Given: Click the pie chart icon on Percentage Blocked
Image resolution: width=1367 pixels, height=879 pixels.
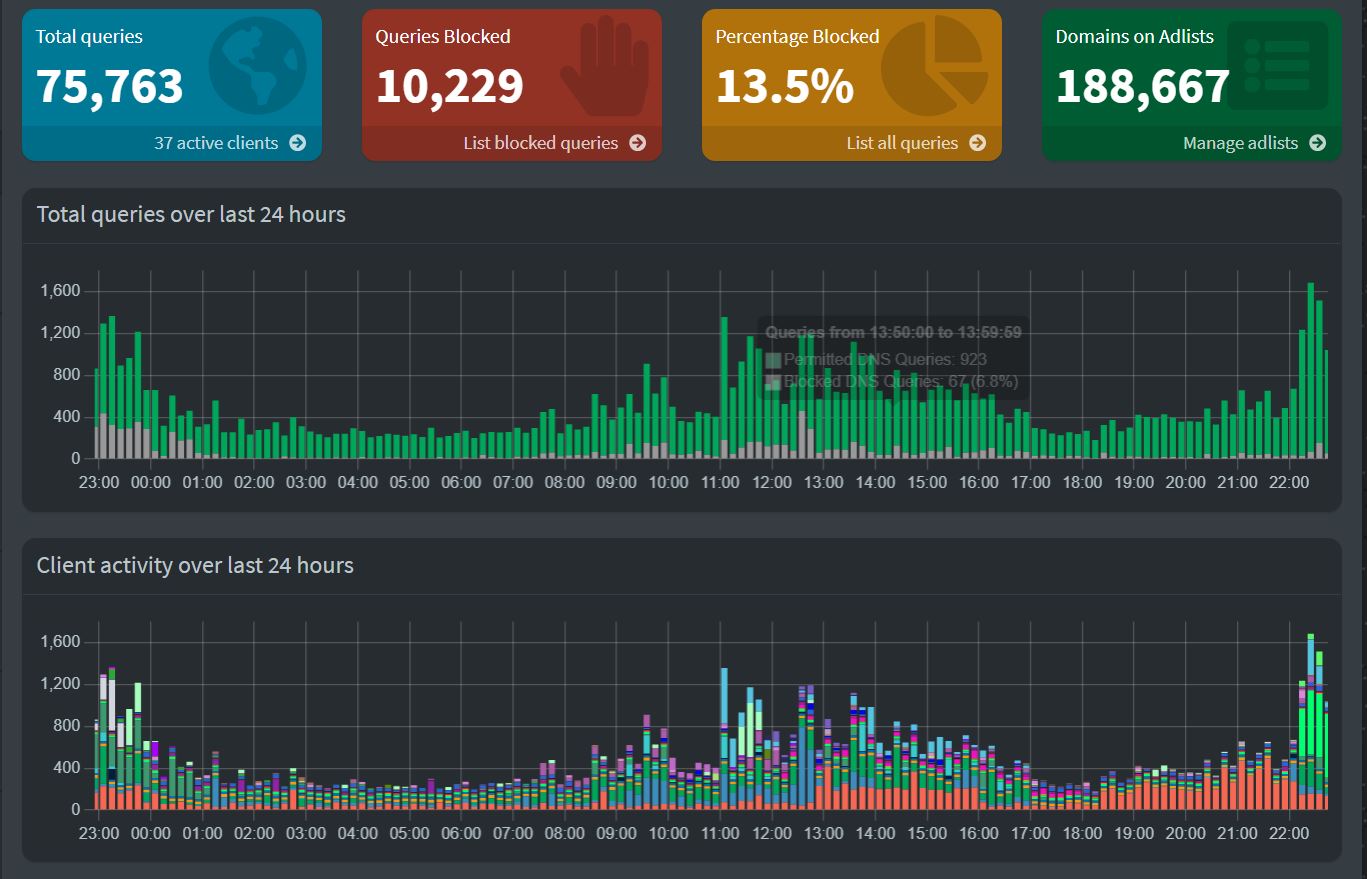Looking at the screenshot, I should point(934,63).
